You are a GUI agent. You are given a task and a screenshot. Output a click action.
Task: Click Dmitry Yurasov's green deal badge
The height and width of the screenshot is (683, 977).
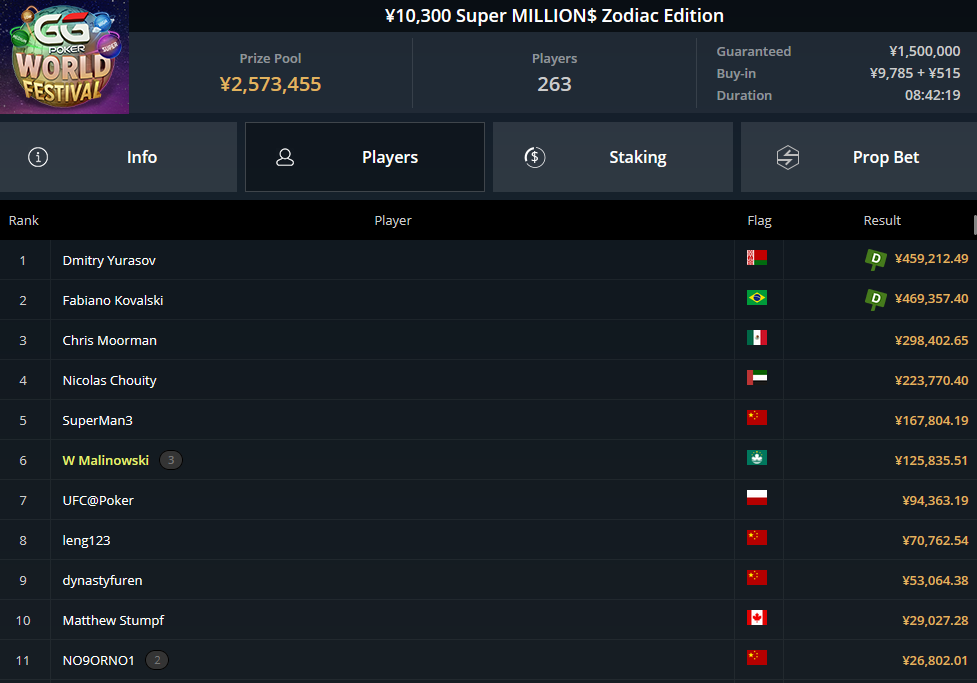875,259
